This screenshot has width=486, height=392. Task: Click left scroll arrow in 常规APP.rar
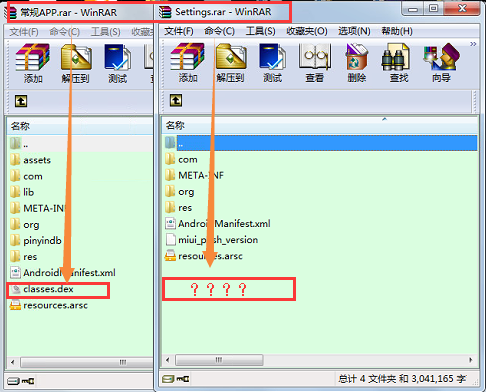coord(13,362)
